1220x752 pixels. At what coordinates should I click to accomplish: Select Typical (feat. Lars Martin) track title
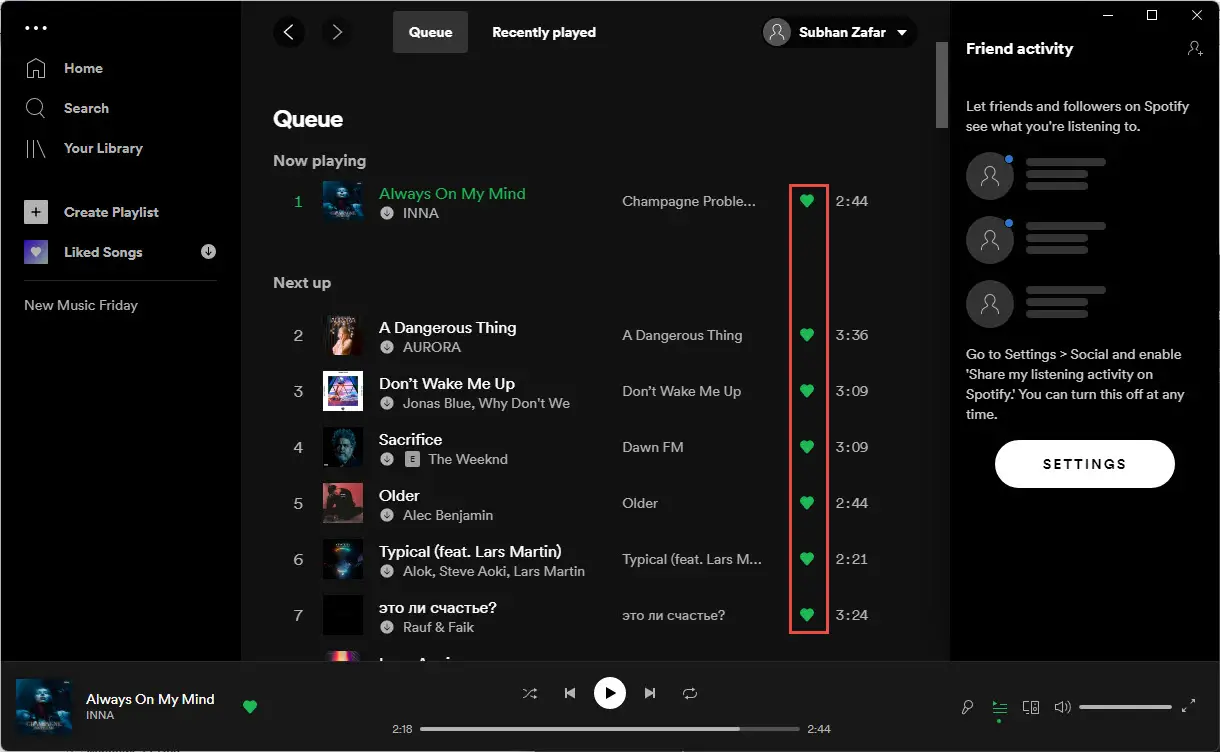click(x=470, y=551)
